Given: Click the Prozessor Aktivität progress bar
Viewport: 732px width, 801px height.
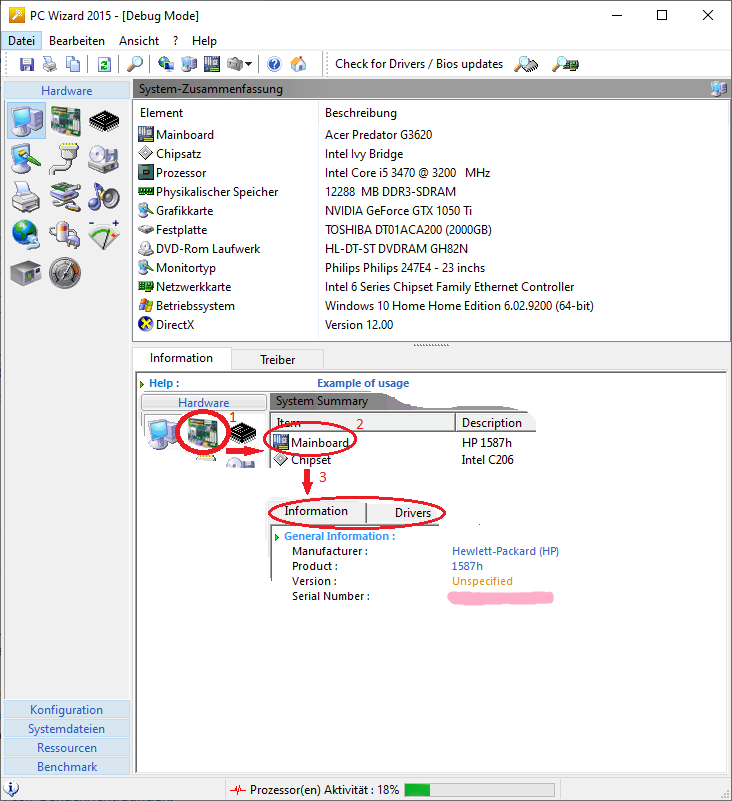Looking at the screenshot, I should click(x=479, y=790).
